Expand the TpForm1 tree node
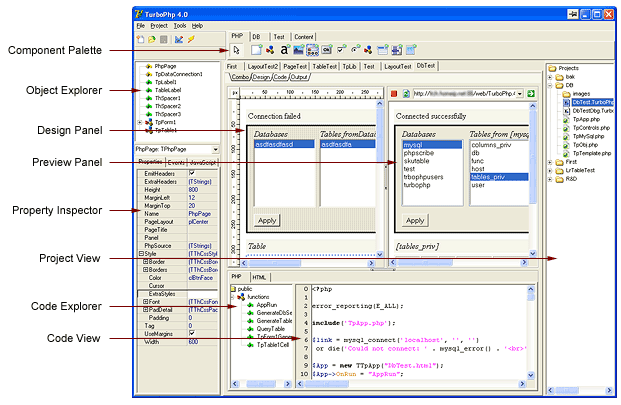The height and width of the screenshot is (405, 621). point(139,122)
